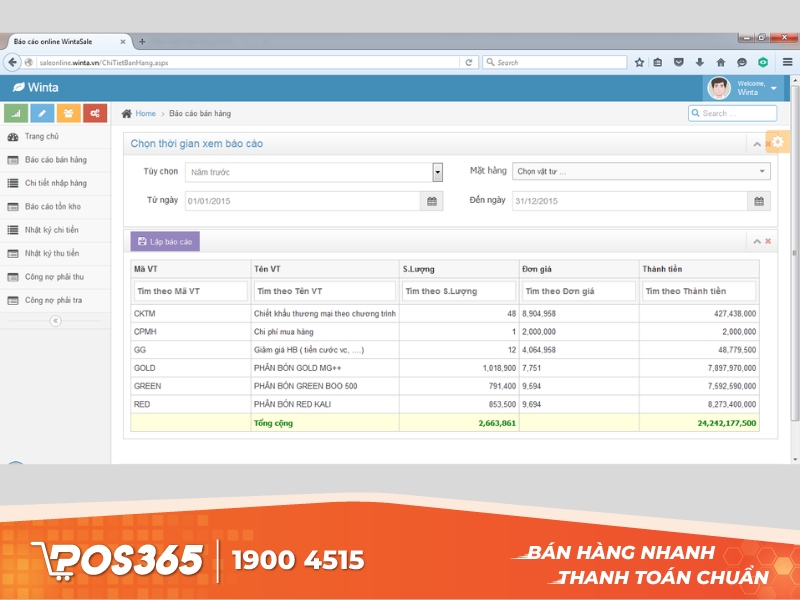
Task: Click the Winta logo in header
Action: pyautogui.click(x=36, y=88)
